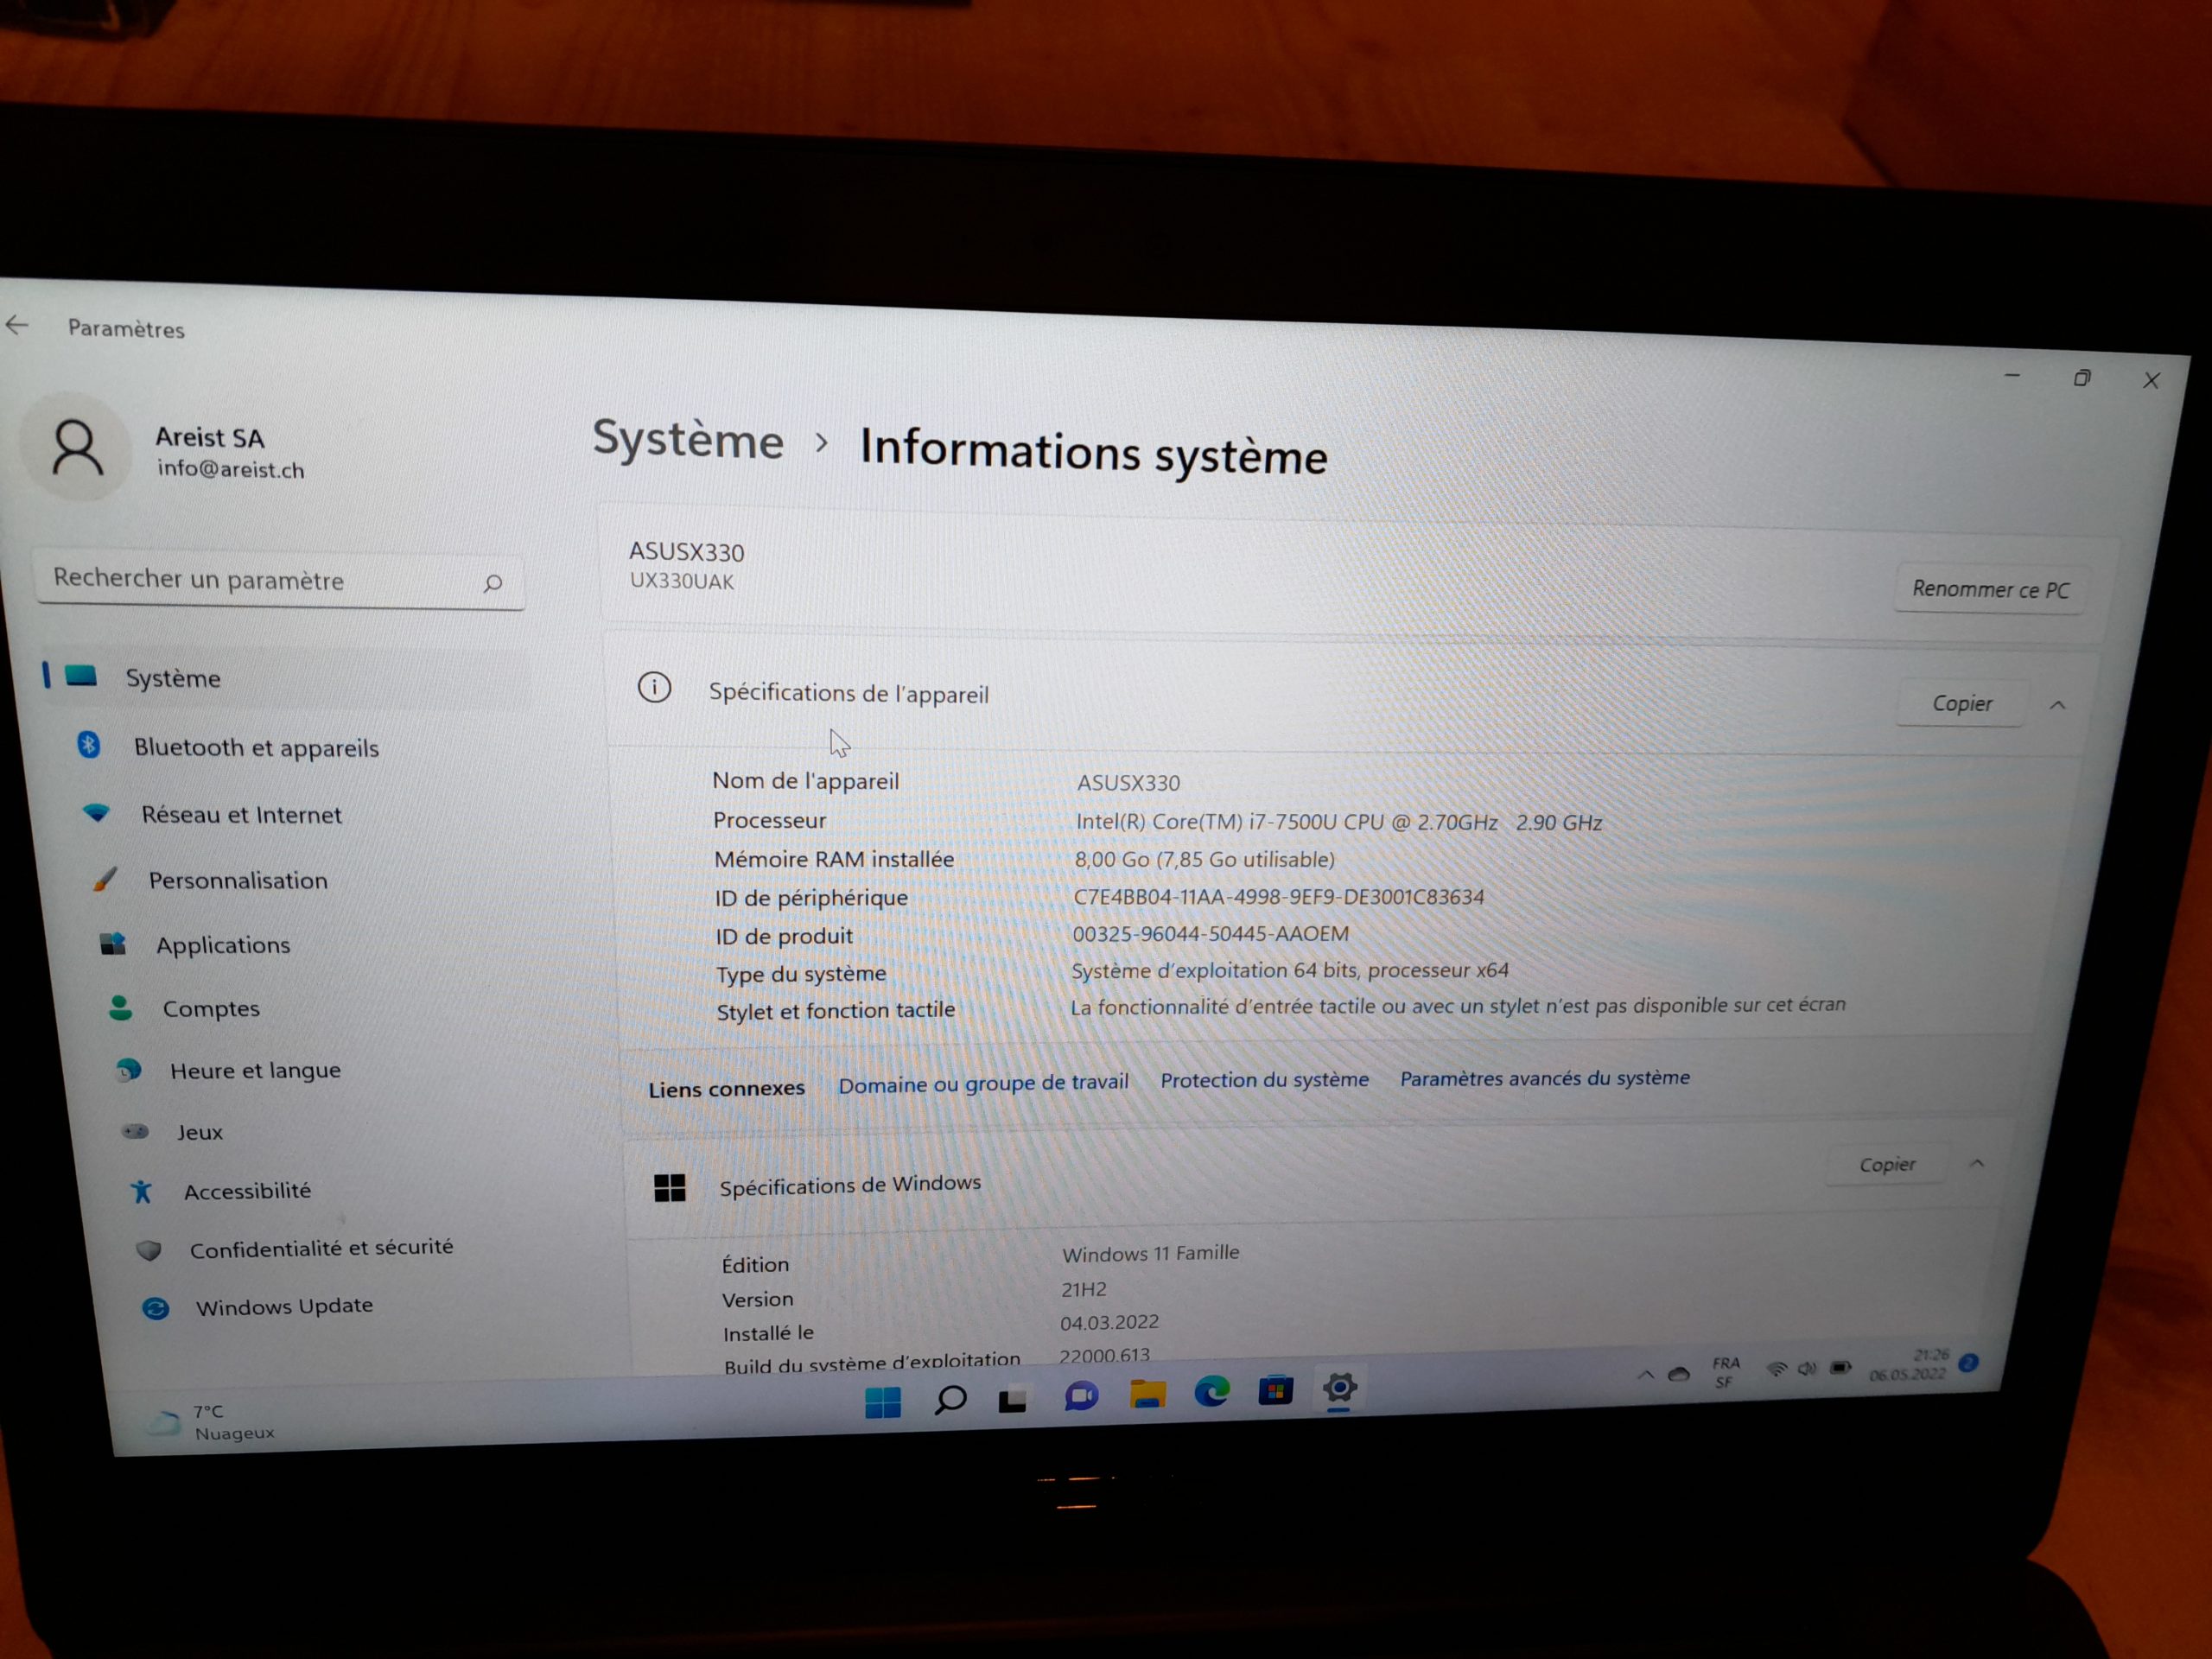
Task: Open Task View on the taskbar
Action: click(1013, 1398)
